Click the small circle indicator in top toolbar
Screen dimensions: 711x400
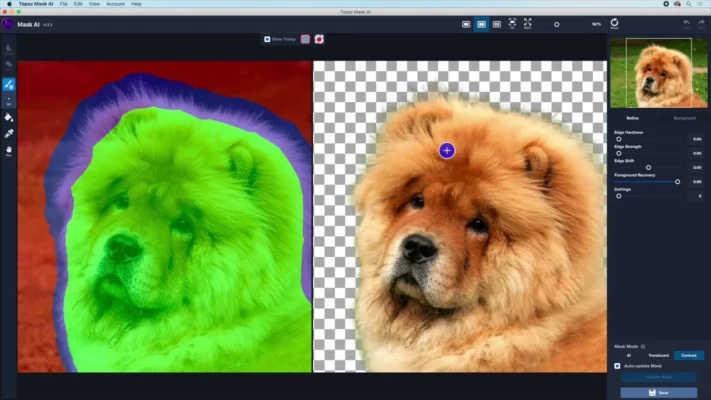click(x=556, y=24)
